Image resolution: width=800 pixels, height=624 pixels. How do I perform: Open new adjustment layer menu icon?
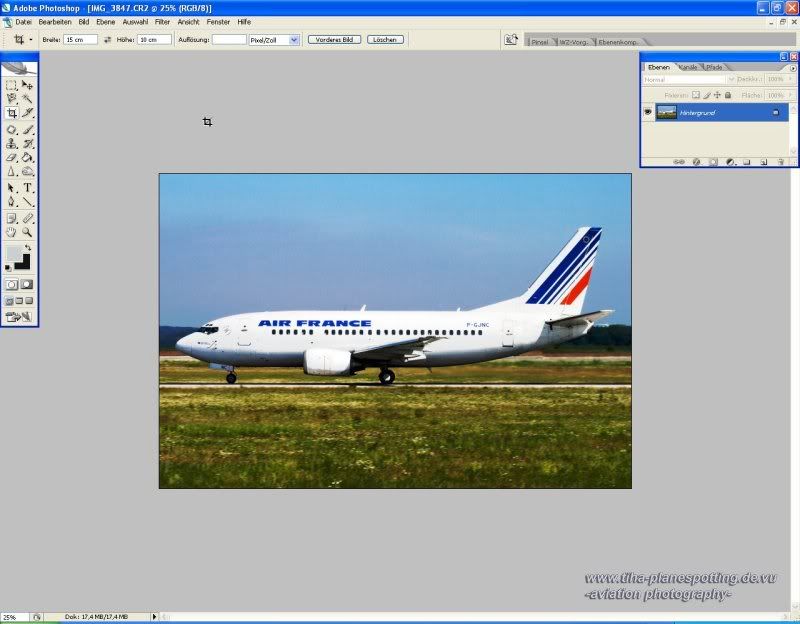[x=730, y=162]
